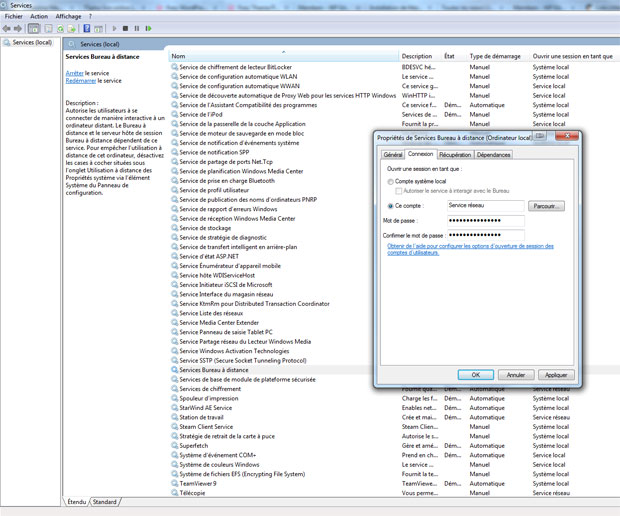
Task: Switch to the Récupération tab
Action: point(454,155)
